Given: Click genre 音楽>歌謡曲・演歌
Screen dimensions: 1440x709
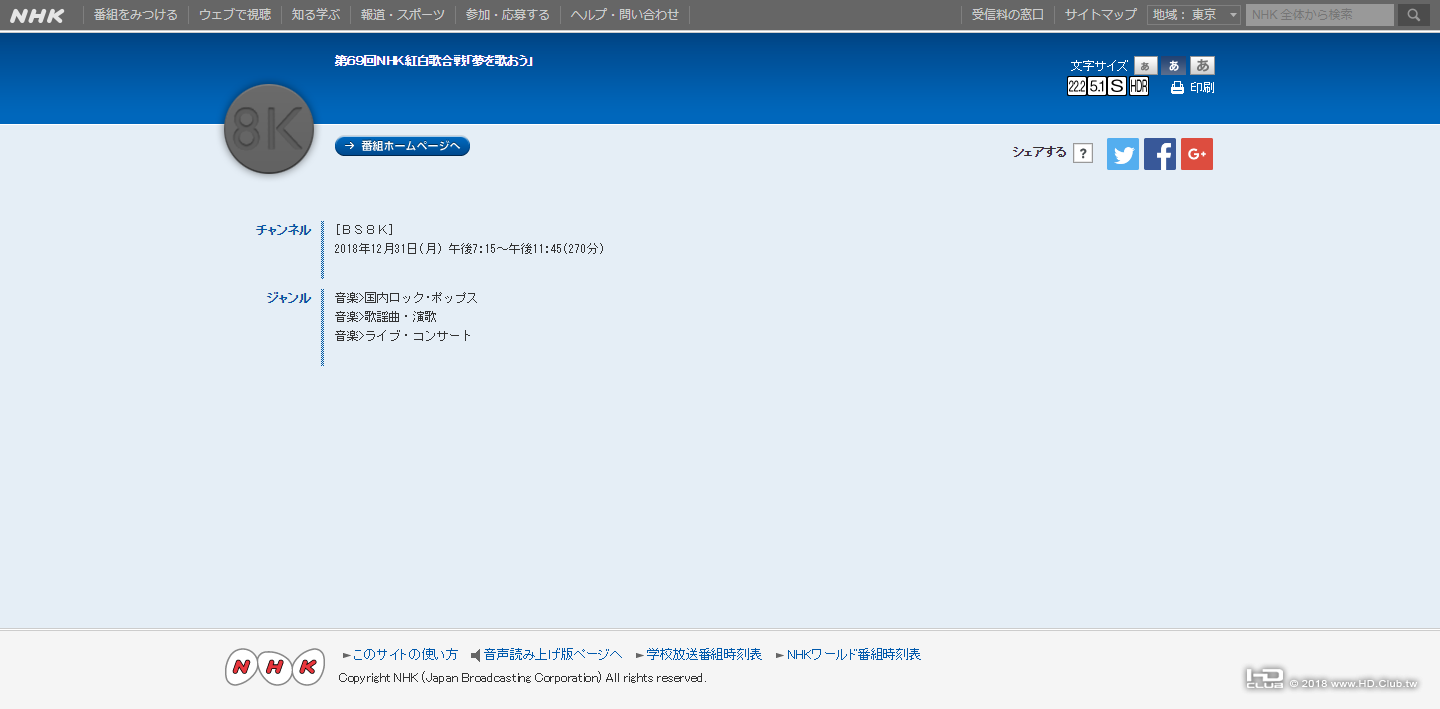Looking at the screenshot, I should pyautogui.click(x=386, y=317).
